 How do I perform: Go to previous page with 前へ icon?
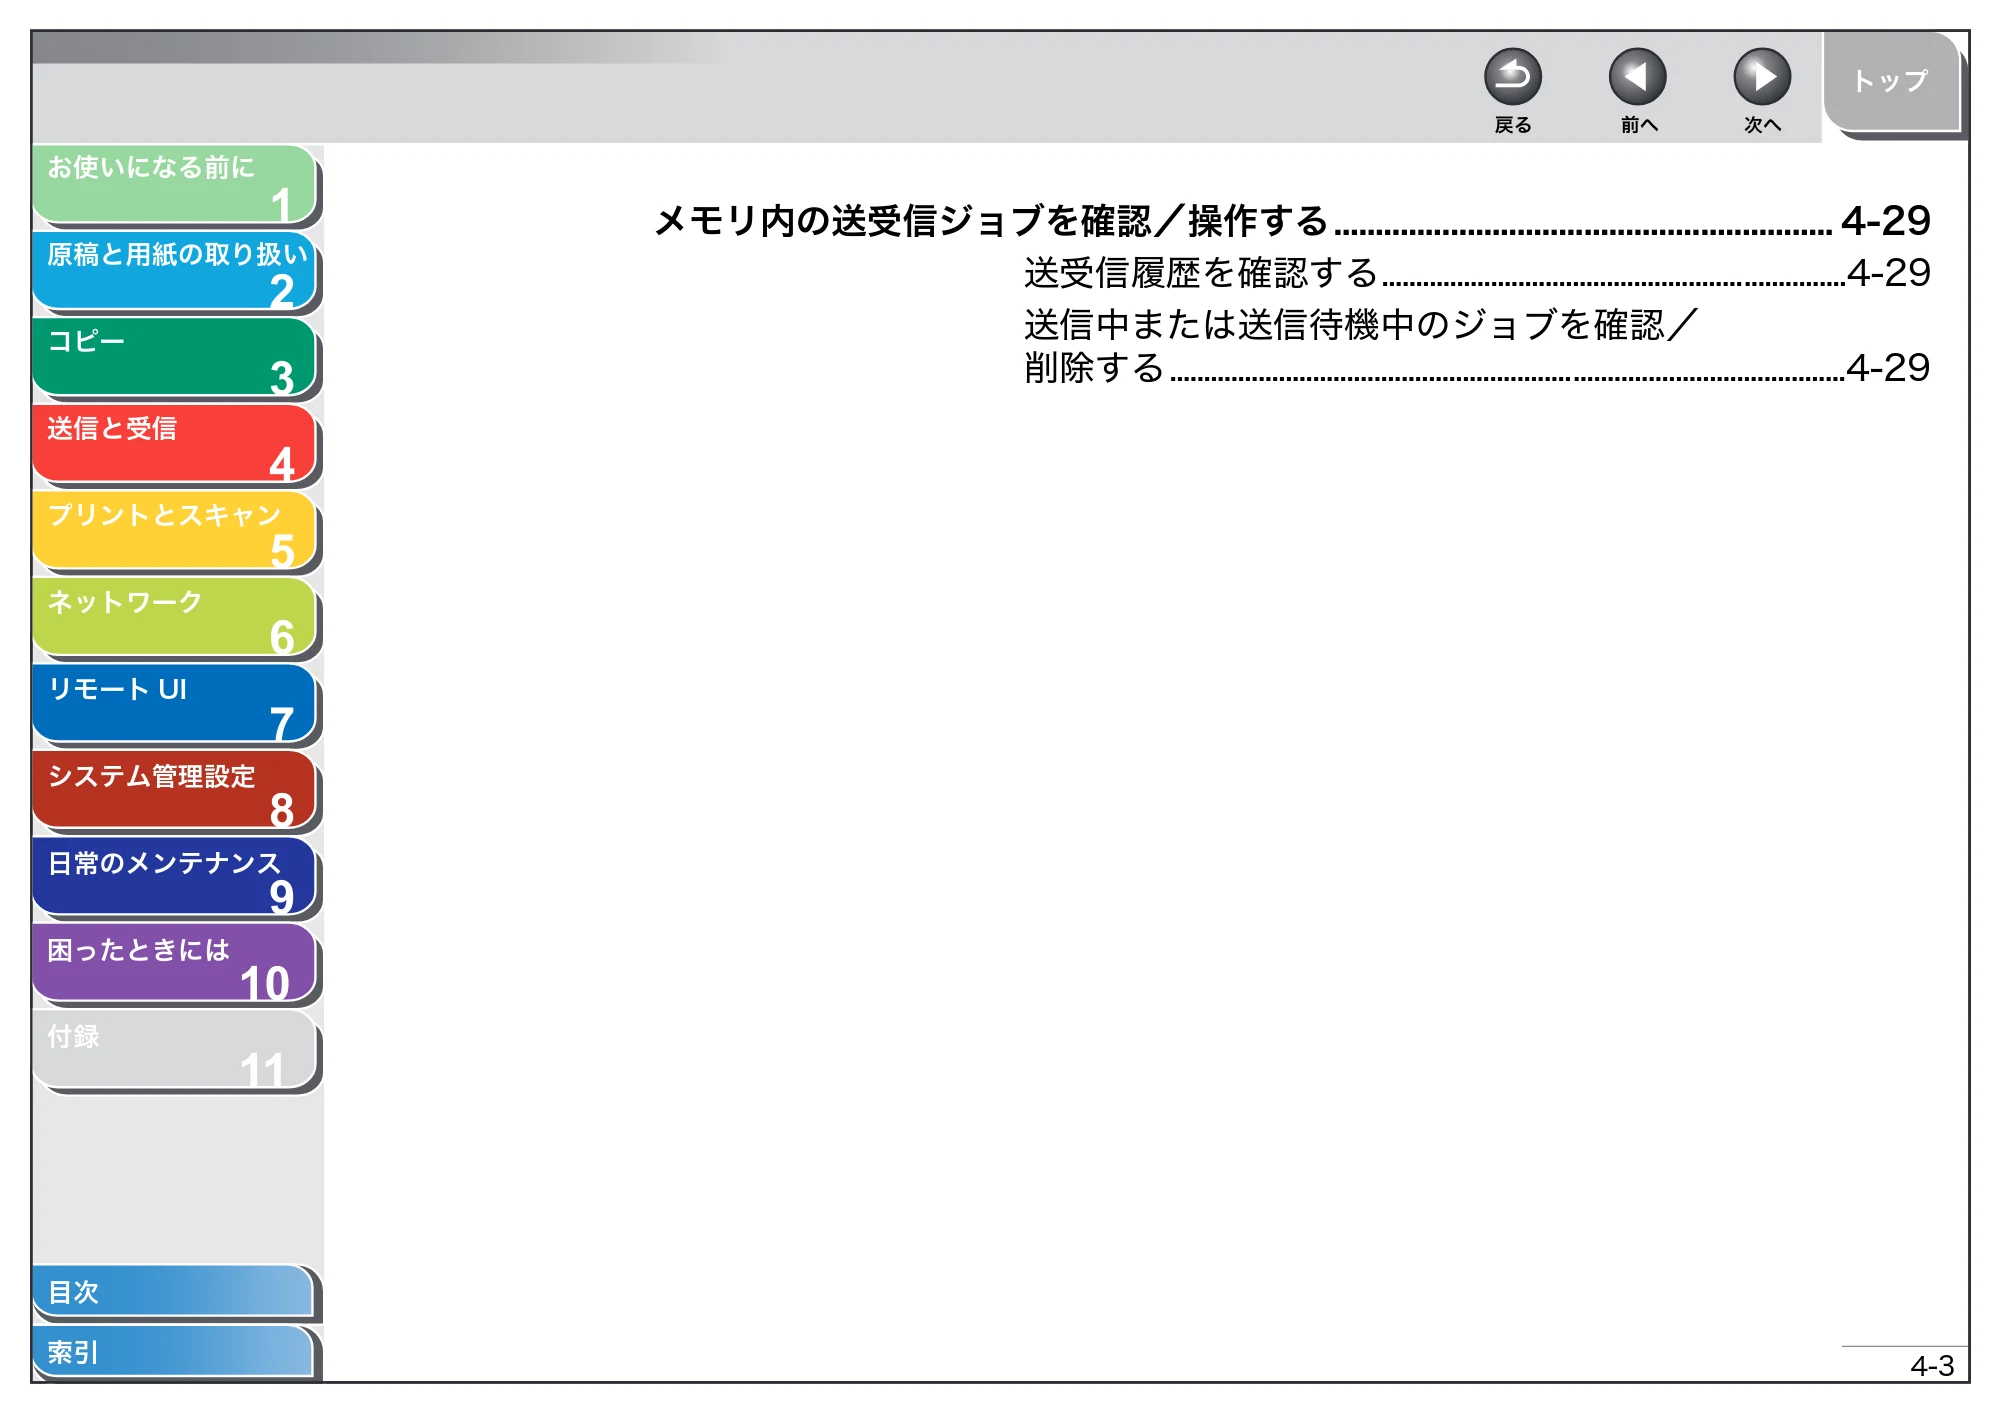coord(1637,77)
